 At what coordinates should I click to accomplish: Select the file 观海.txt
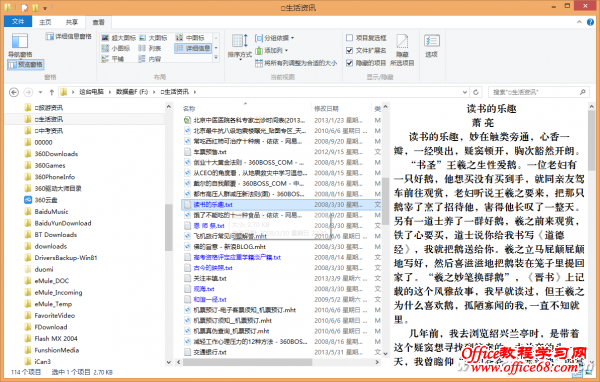[204, 289]
